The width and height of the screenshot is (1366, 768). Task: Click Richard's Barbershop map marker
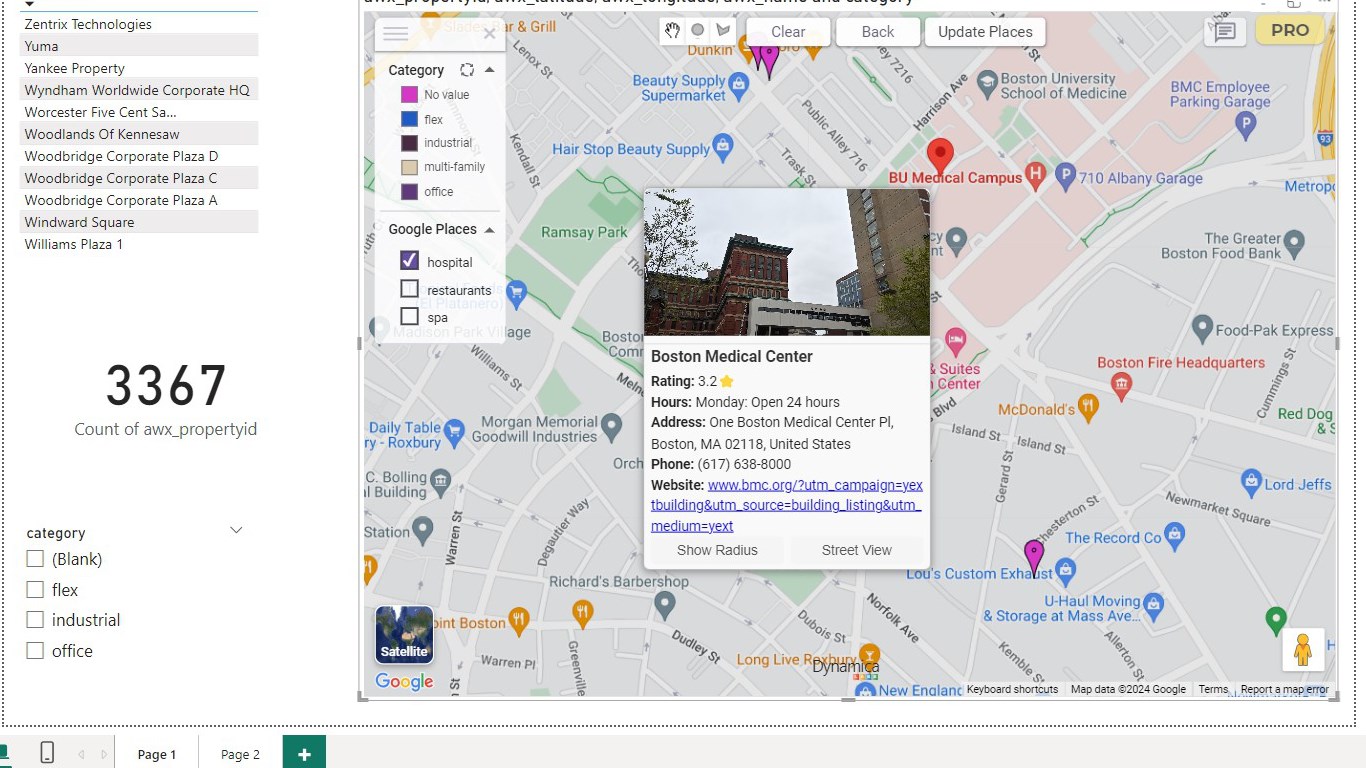click(664, 604)
